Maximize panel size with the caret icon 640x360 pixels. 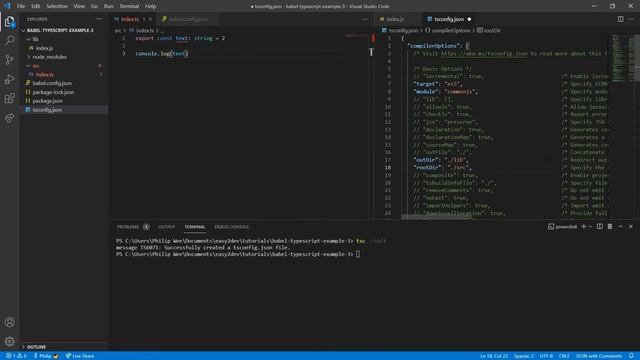(620, 227)
